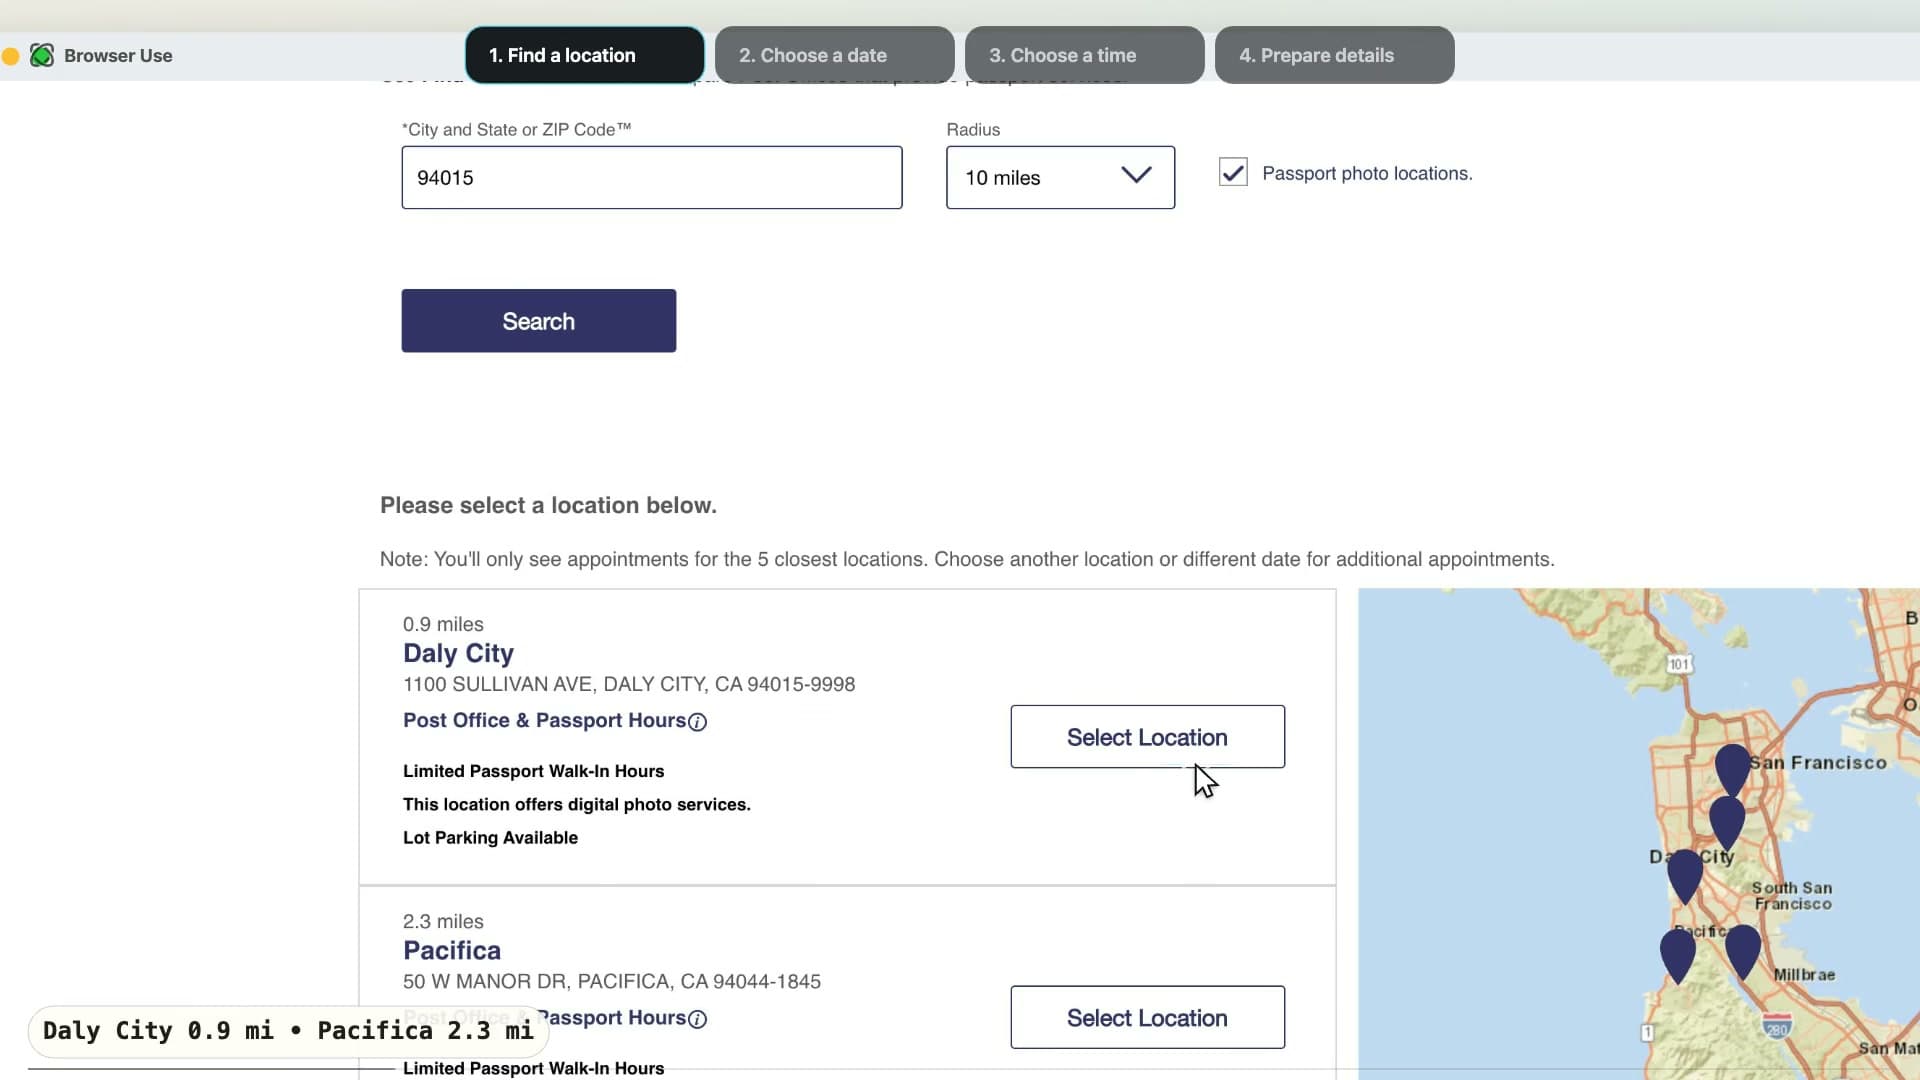
Task: Click info icon next to Daly City hours
Action: (x=698, y=722)
